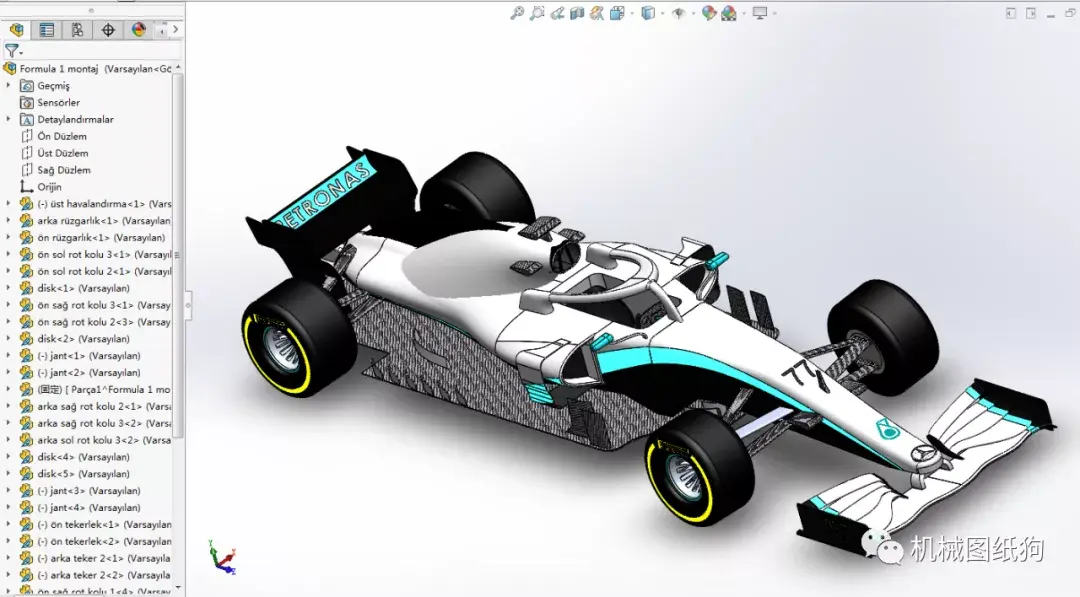Select (-) ön tekerlek<1> component
The image size is (1080, 597).
(95, 524)
